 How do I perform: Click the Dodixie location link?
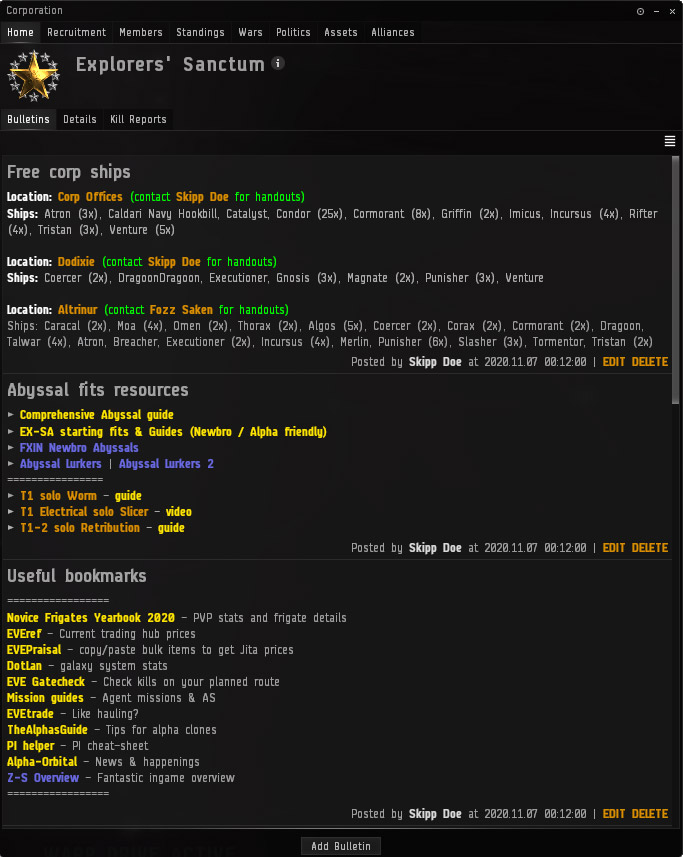coord(77,262)
